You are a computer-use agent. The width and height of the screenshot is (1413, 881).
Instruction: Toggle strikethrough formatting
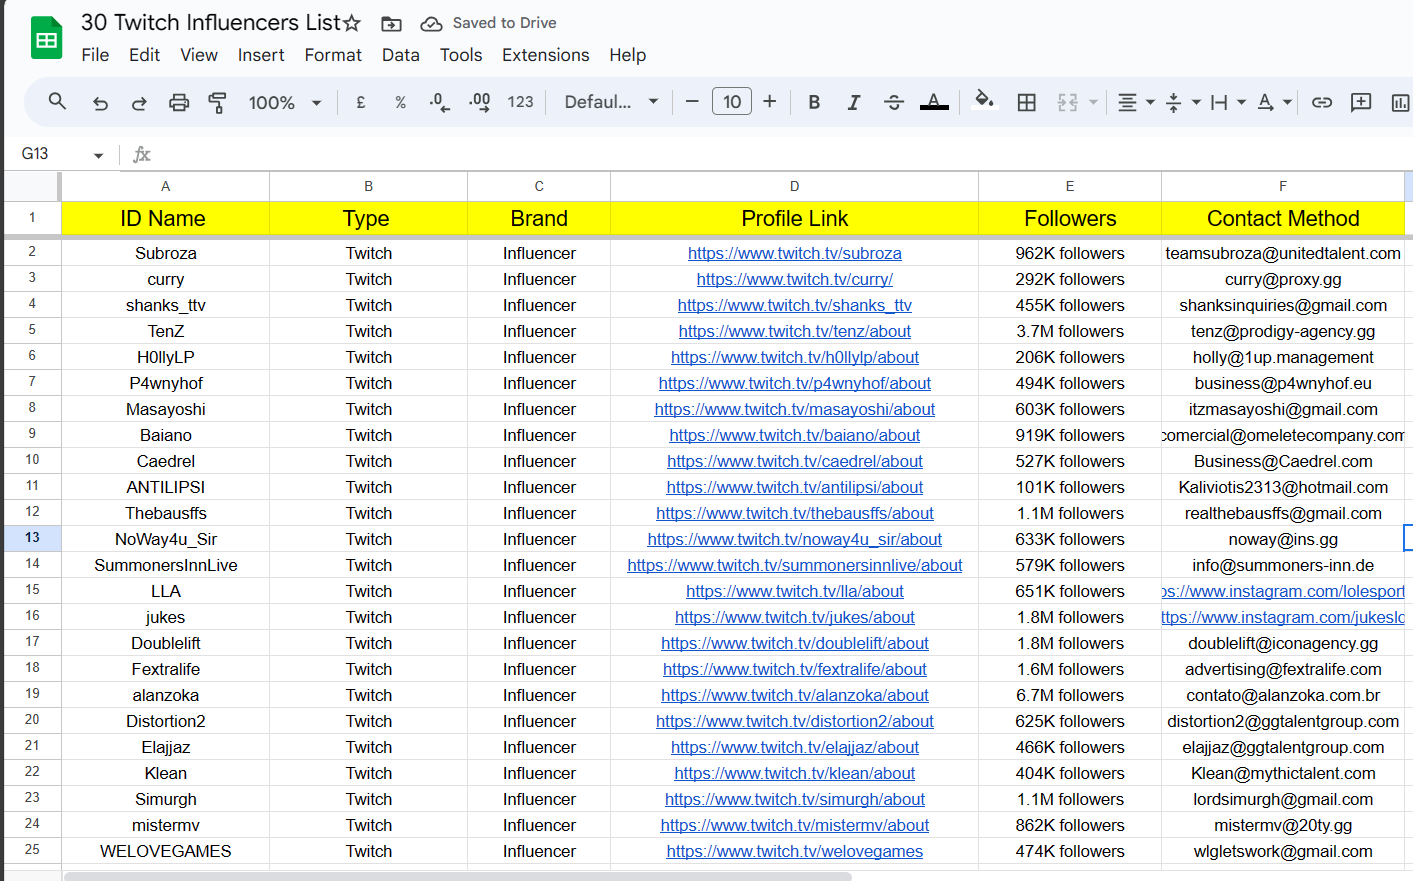click(894, 102)
